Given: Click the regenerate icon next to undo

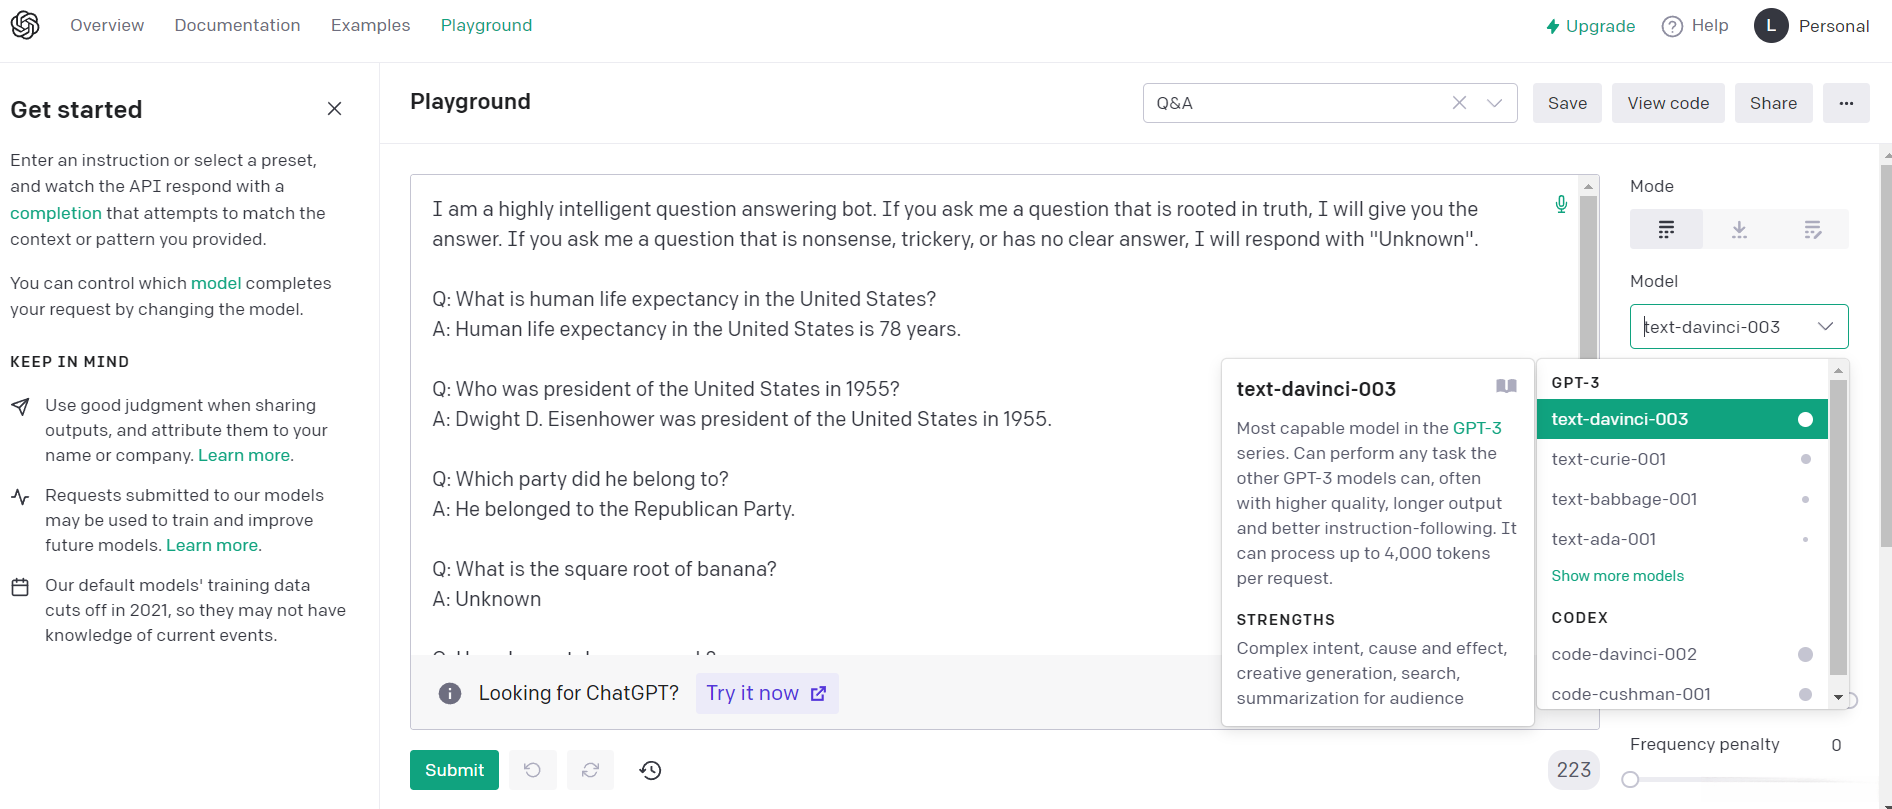Looking at the screenshot, I should pyautogui.click(x=591, y=770).
